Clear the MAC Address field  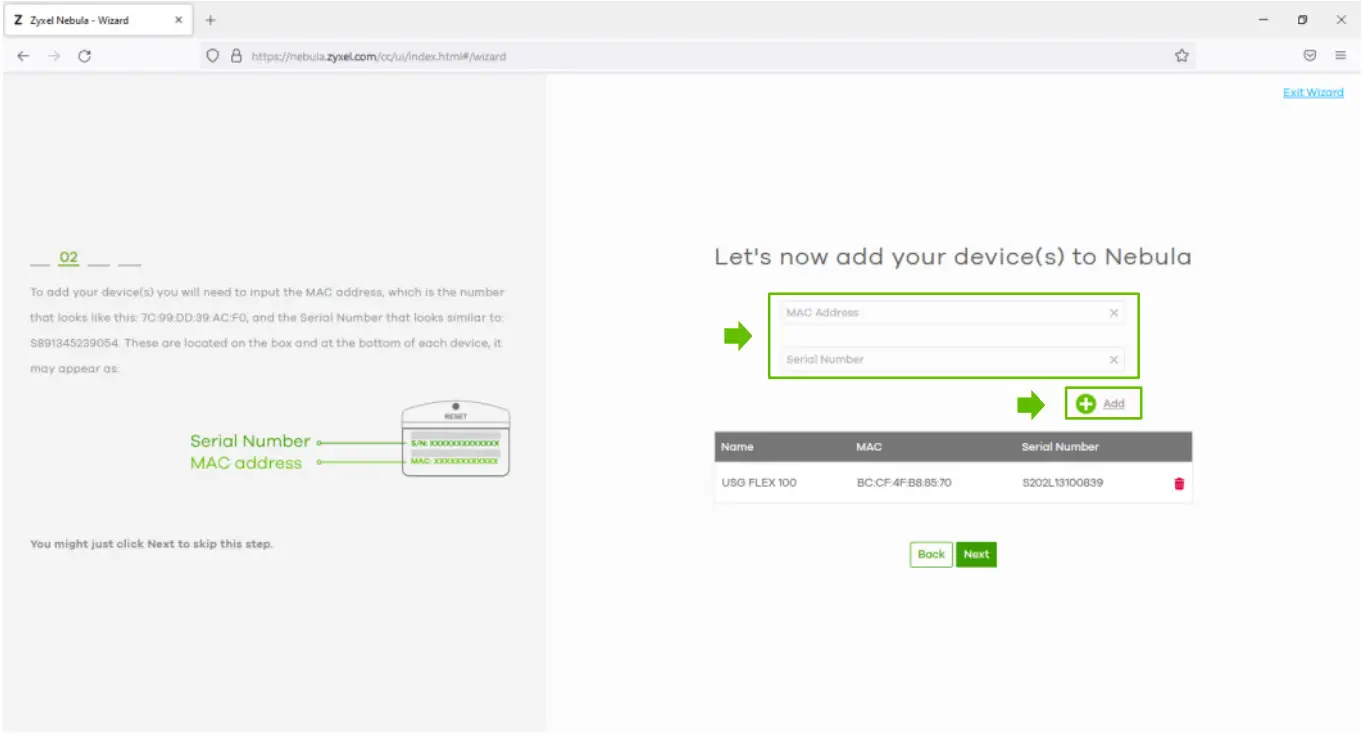coord(1113,312)
